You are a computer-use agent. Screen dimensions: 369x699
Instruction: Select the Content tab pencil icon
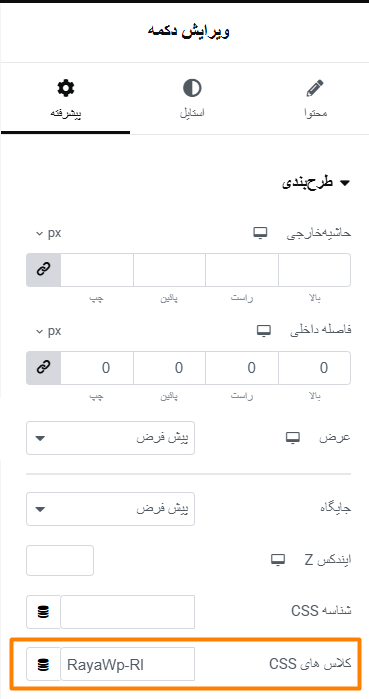pyautogui.click(x=315, y=88)
